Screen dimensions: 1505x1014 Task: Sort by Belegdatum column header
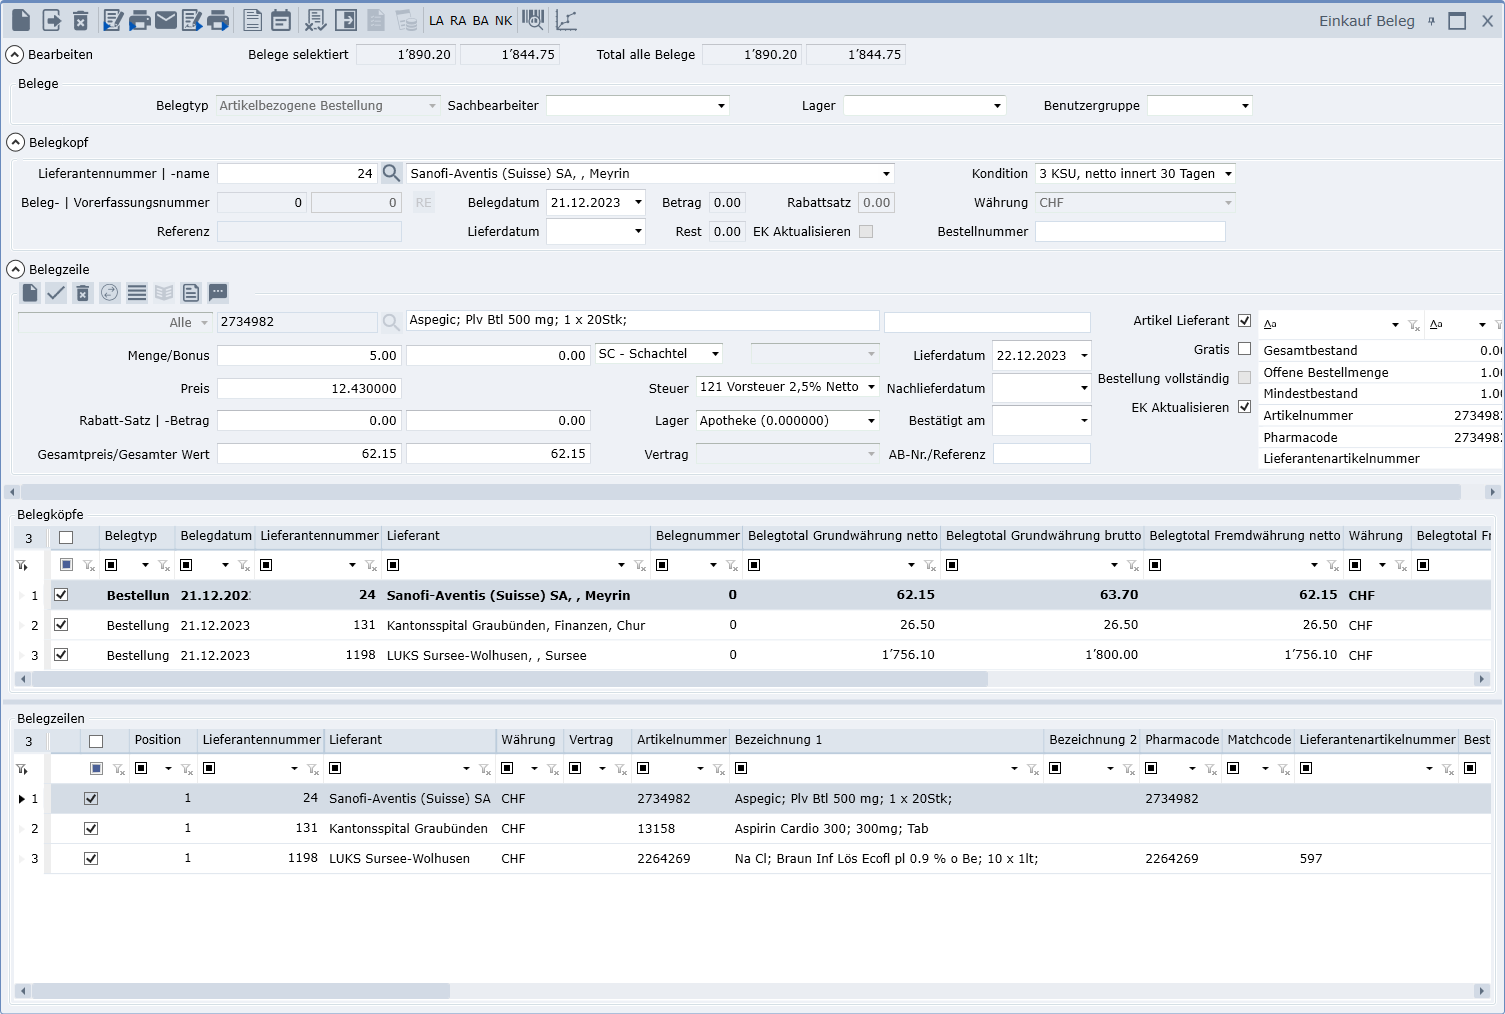(216, 536)
